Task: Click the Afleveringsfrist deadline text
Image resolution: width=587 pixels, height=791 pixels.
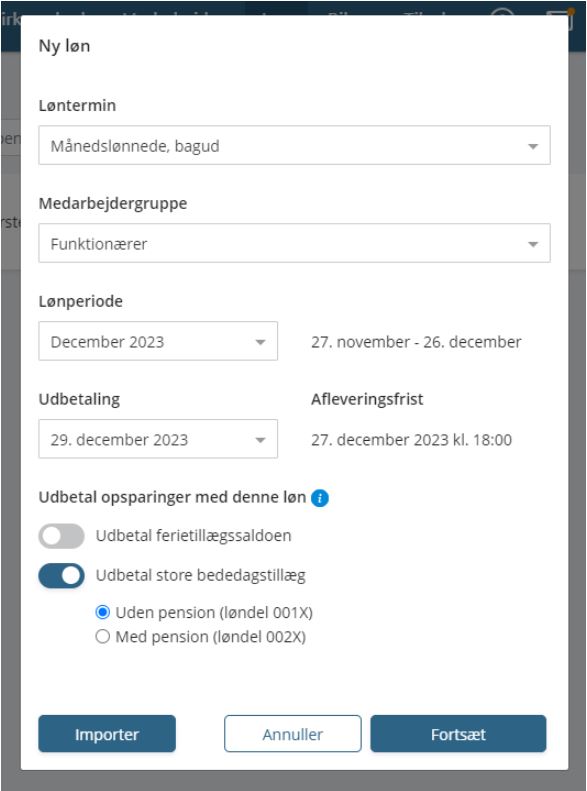Action: (412, 440)
